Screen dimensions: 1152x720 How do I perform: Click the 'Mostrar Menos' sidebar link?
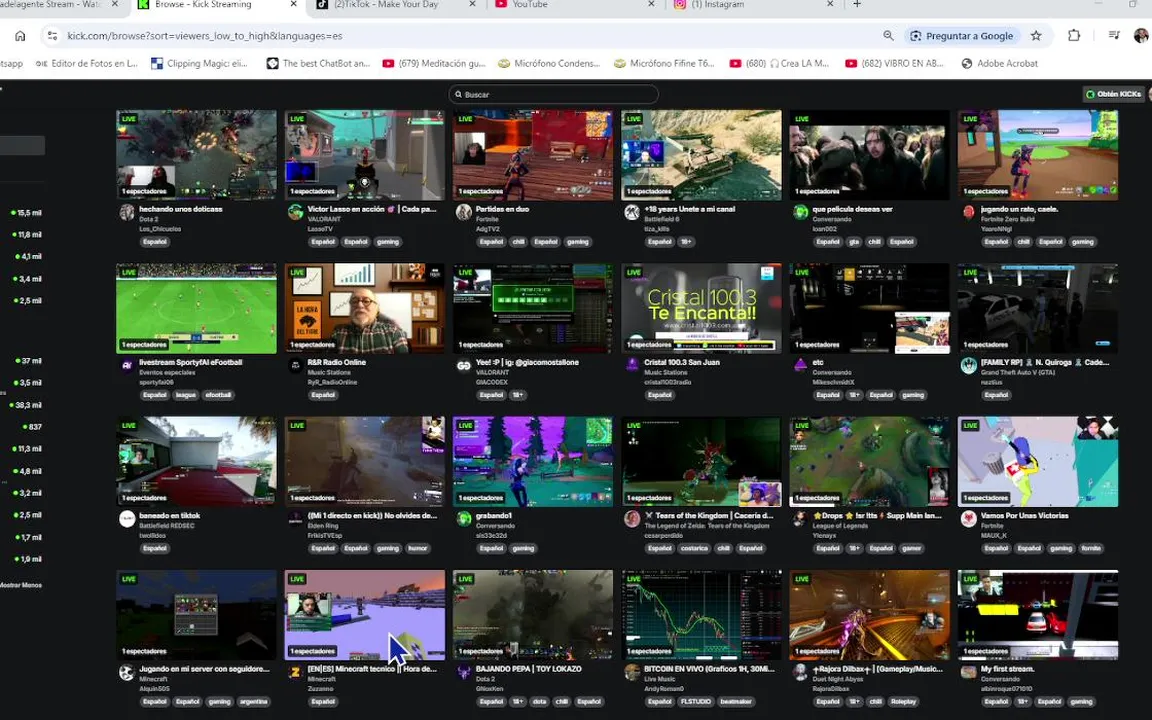pyautogui.click(x=21, y=586)
